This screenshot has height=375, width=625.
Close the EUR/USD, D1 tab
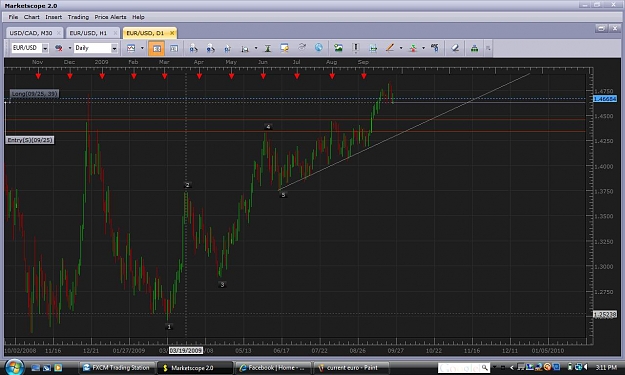172,33
